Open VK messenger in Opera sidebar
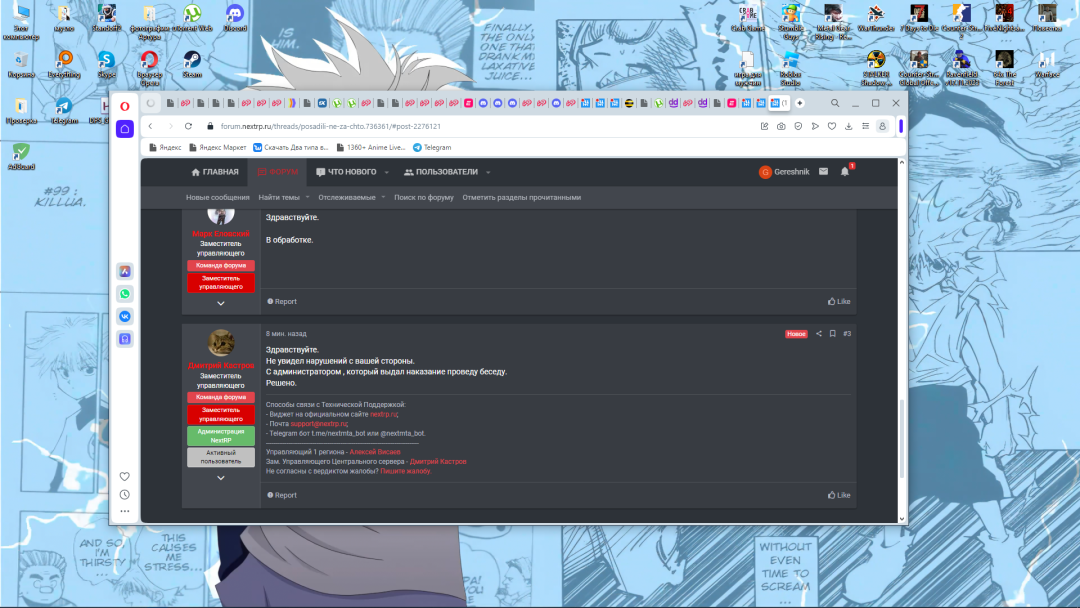 pos(125,317)
